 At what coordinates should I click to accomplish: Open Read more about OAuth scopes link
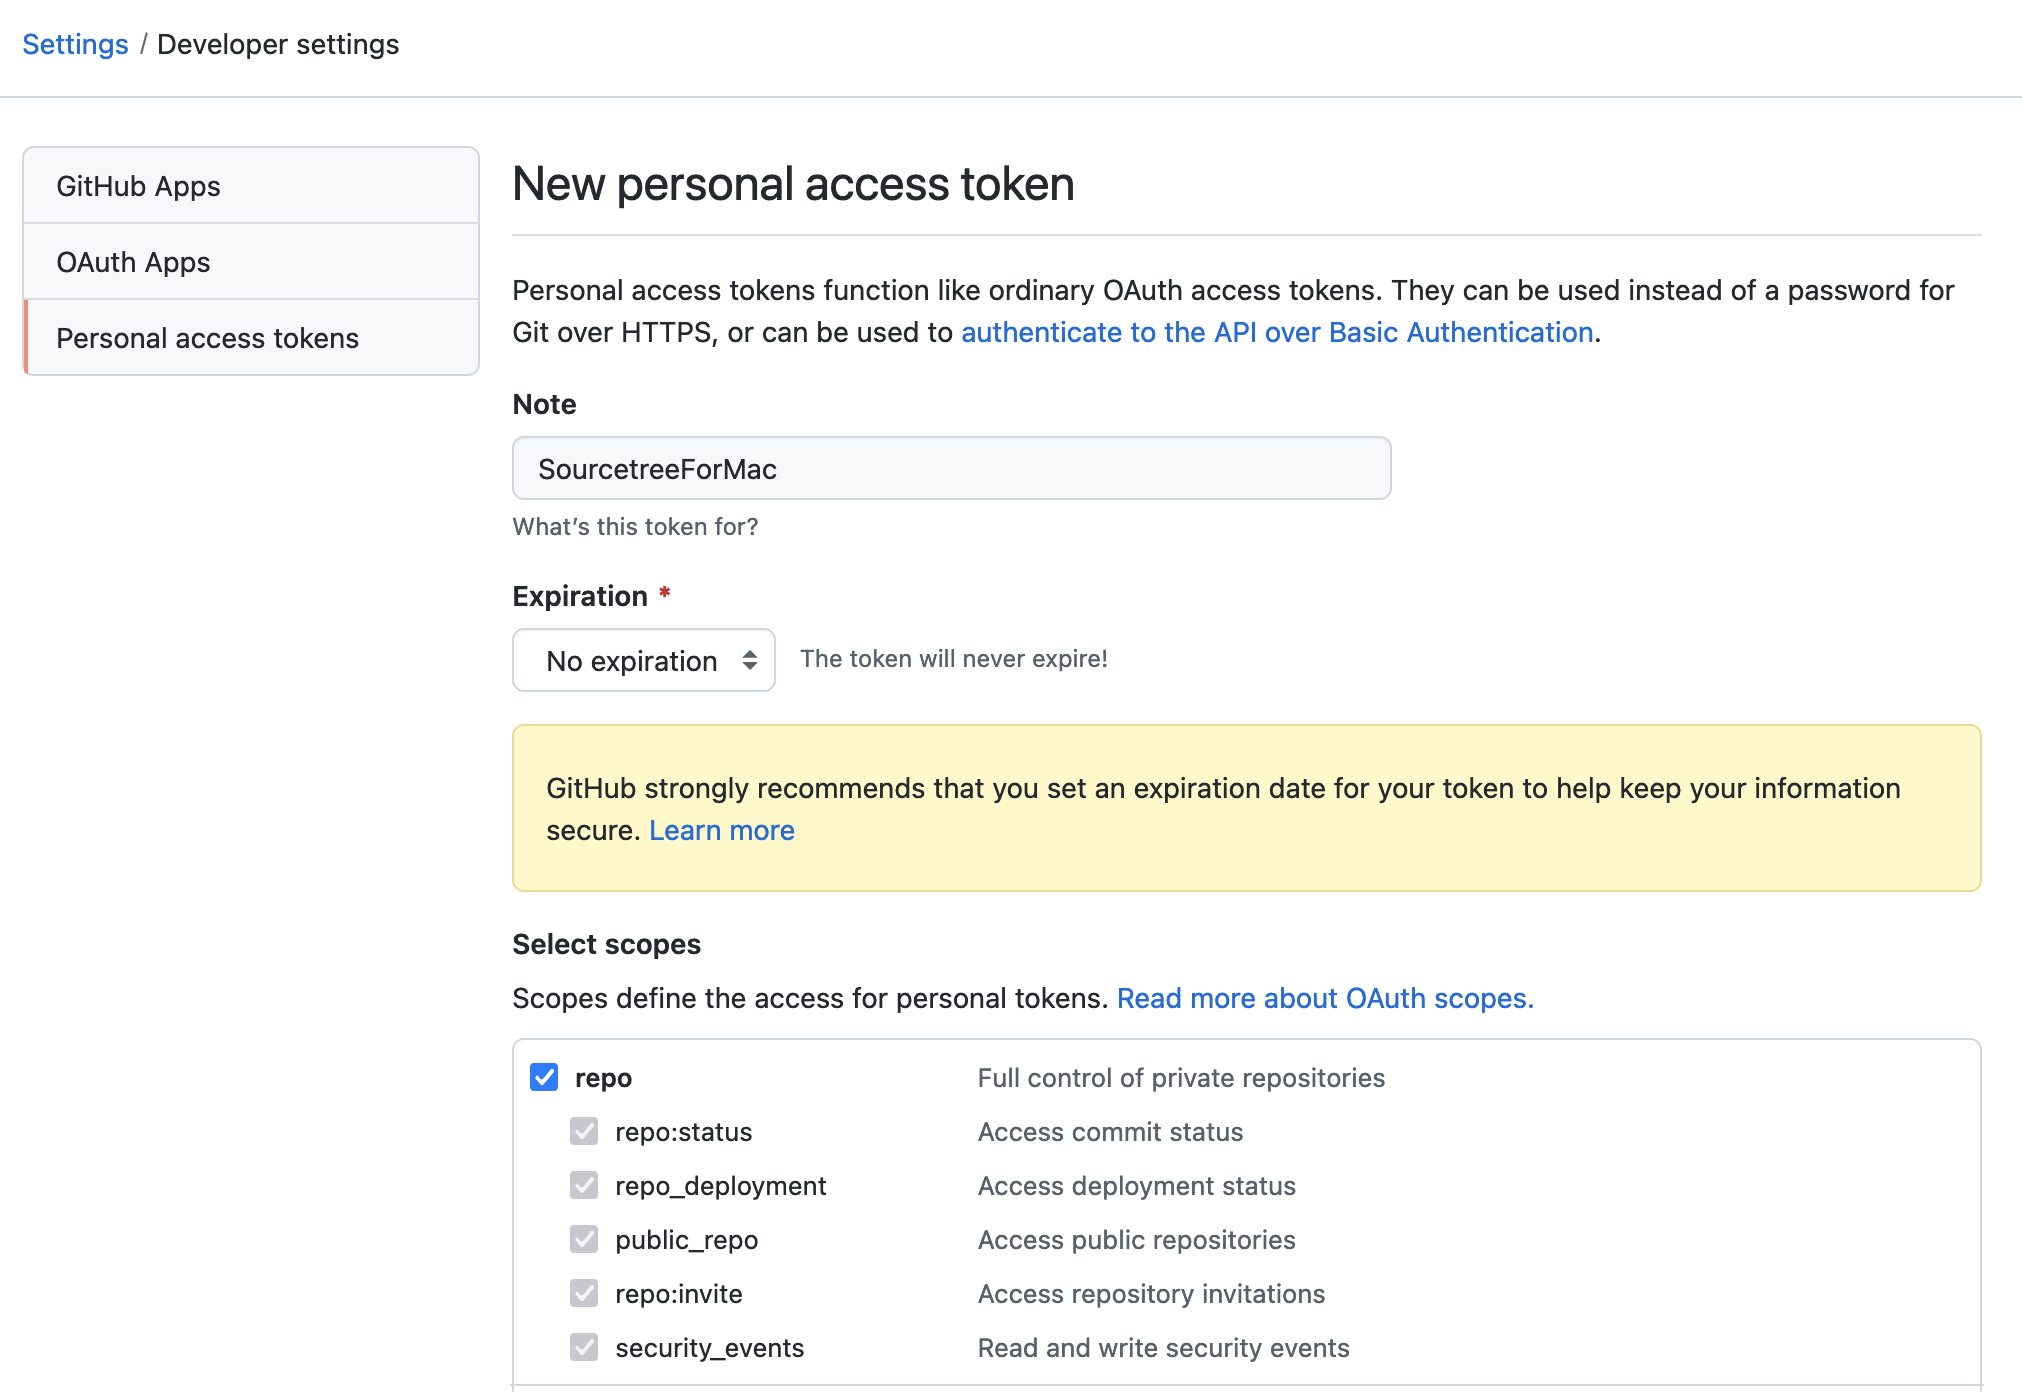pyautogui.click(x=1324, y=998)
